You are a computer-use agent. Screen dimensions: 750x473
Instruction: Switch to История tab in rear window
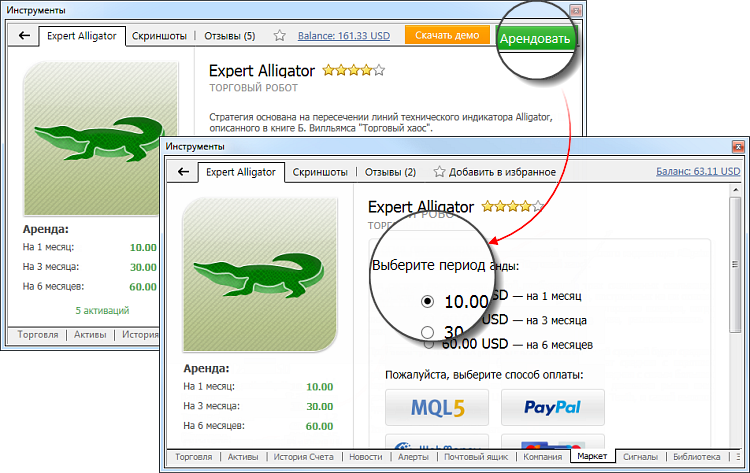click(140, 335)
